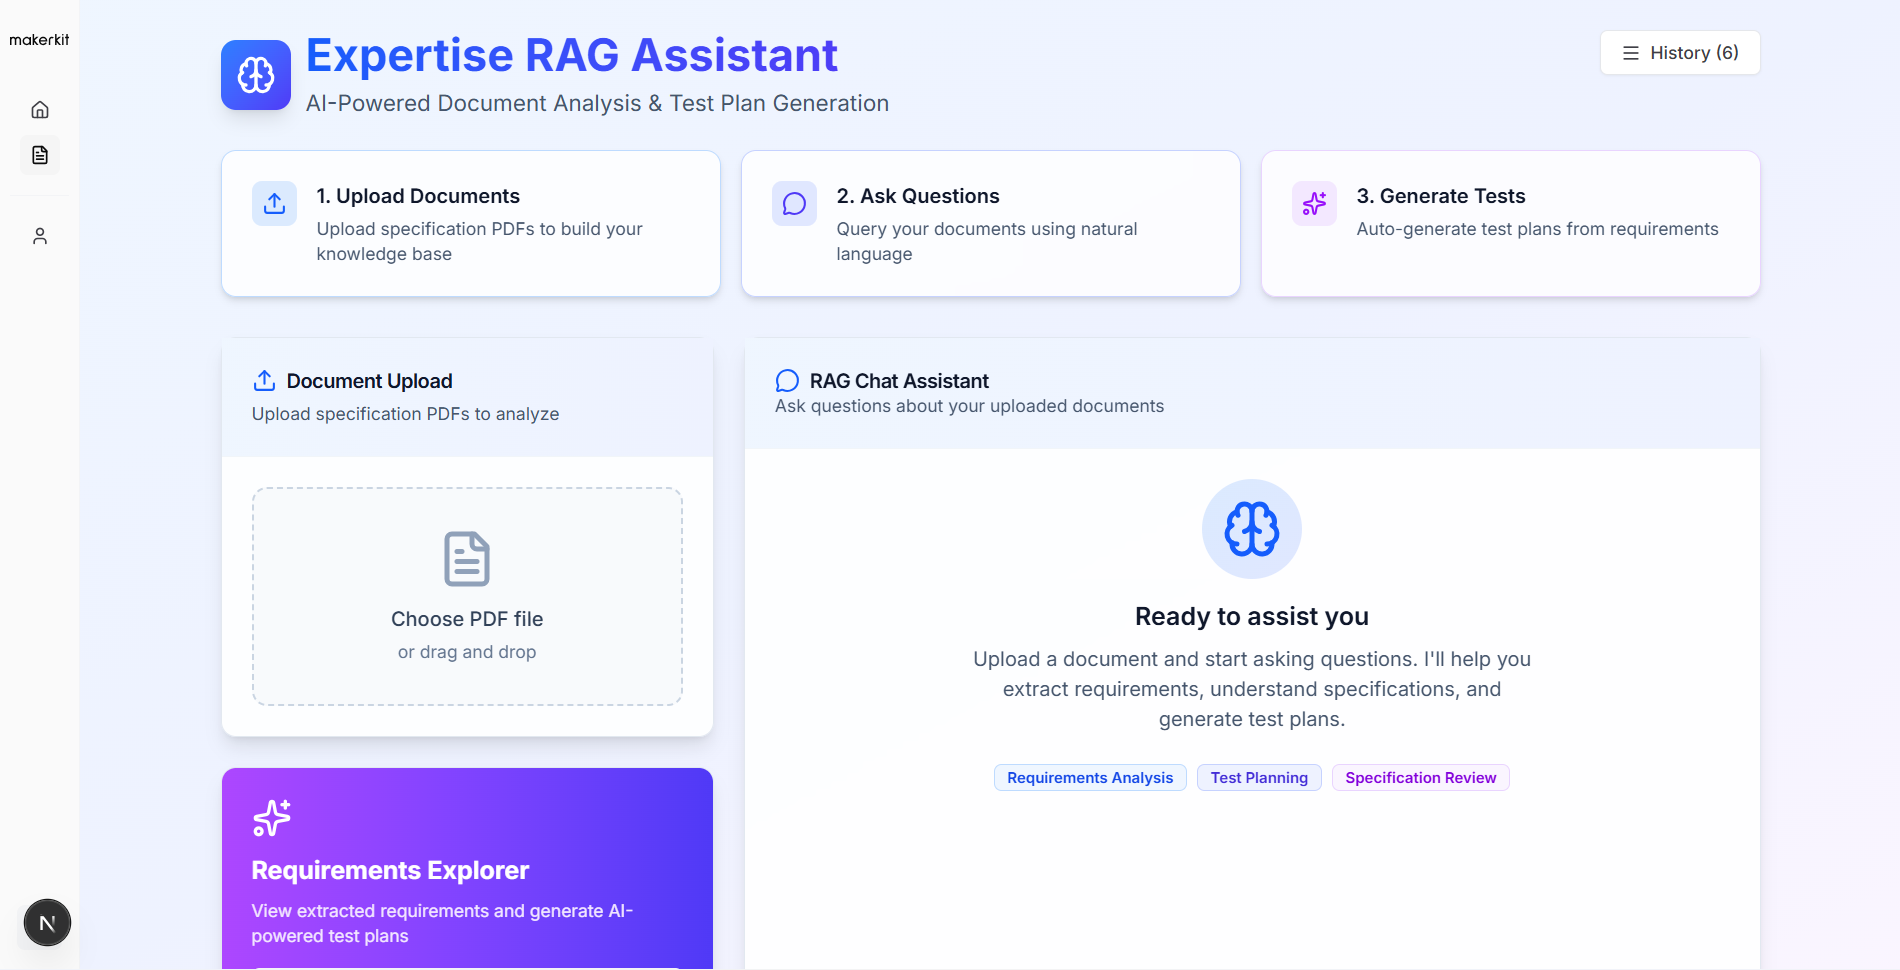Open the user profile icon in the sidebar
The width and height of the screenshot is (1900, 970).
pos(40,235)
